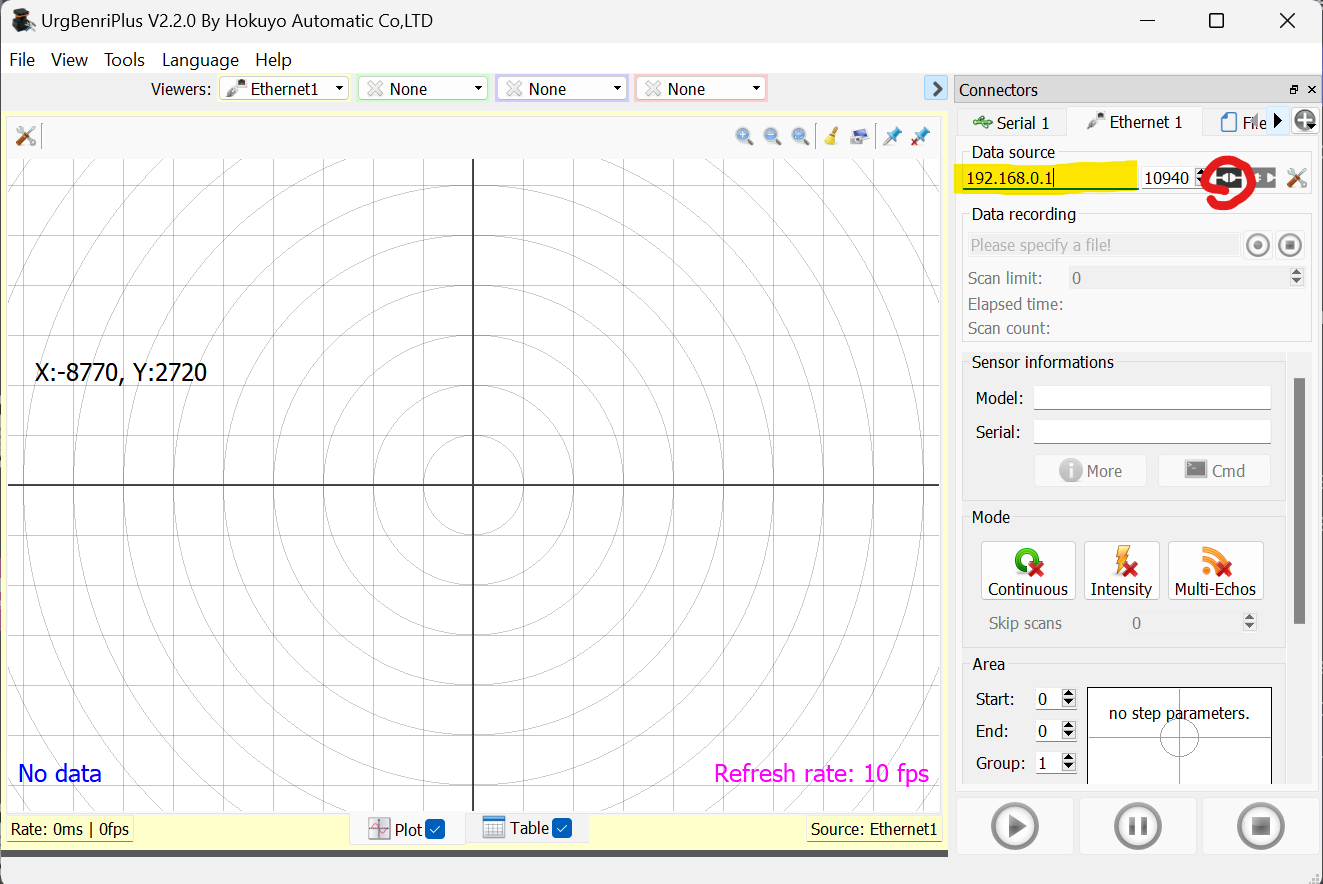
Task: Open the Ethernet1 viewer dropdown
Action: pos(284,89)
